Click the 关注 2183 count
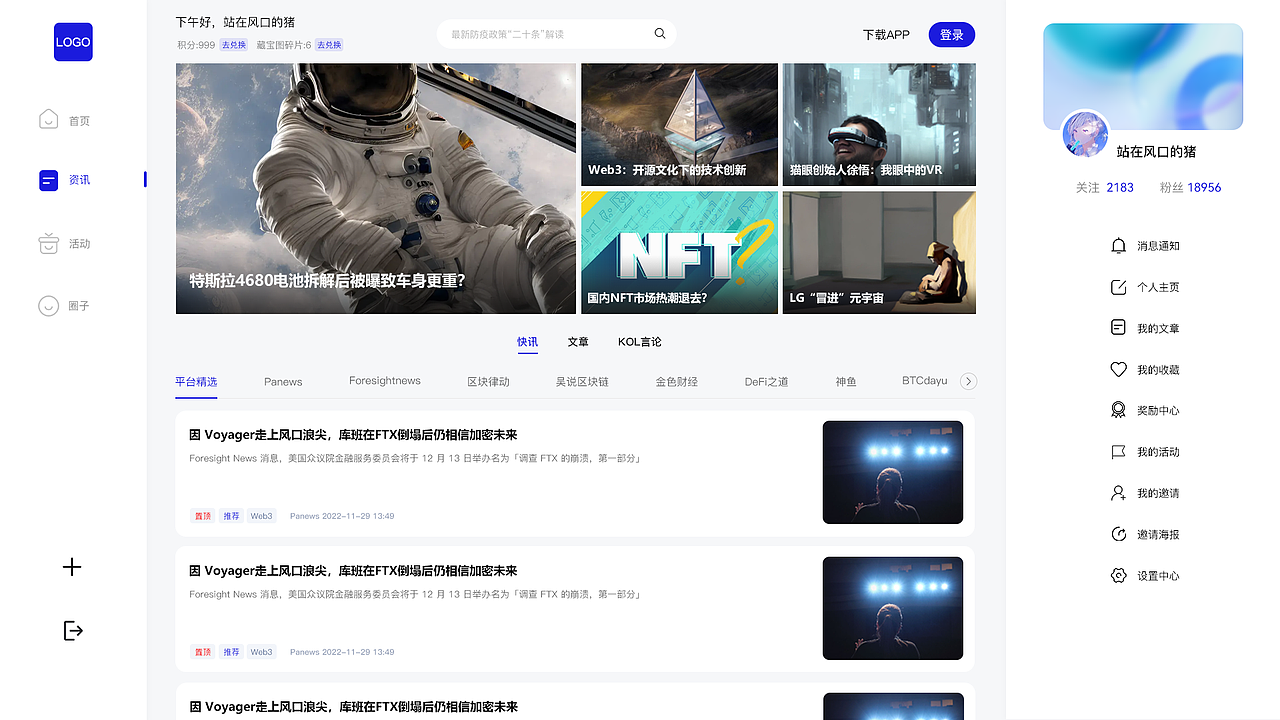1280x720 pixels. click(x=1105, y=188)
